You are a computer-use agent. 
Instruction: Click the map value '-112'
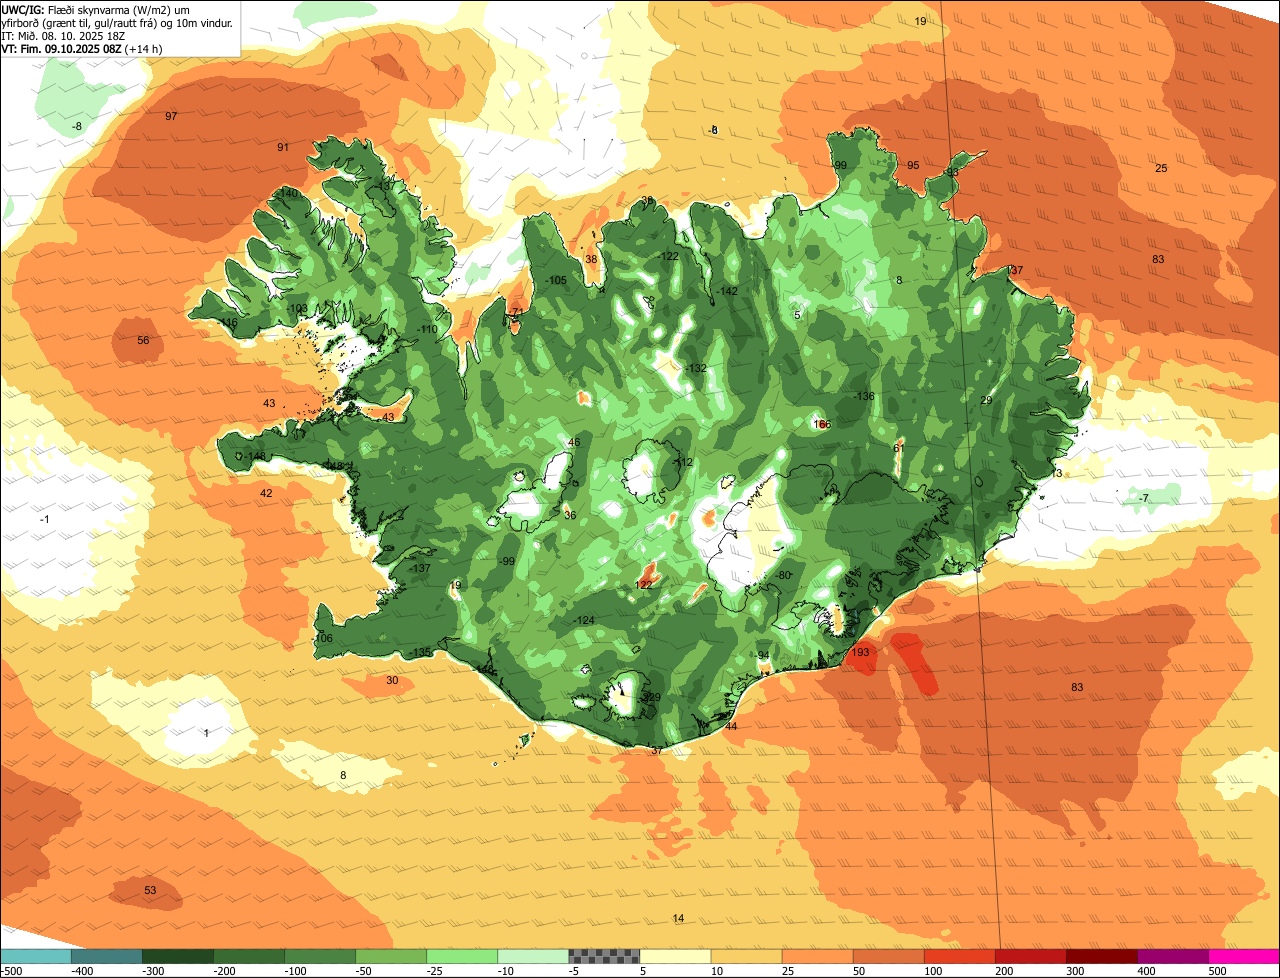[682, 462]
